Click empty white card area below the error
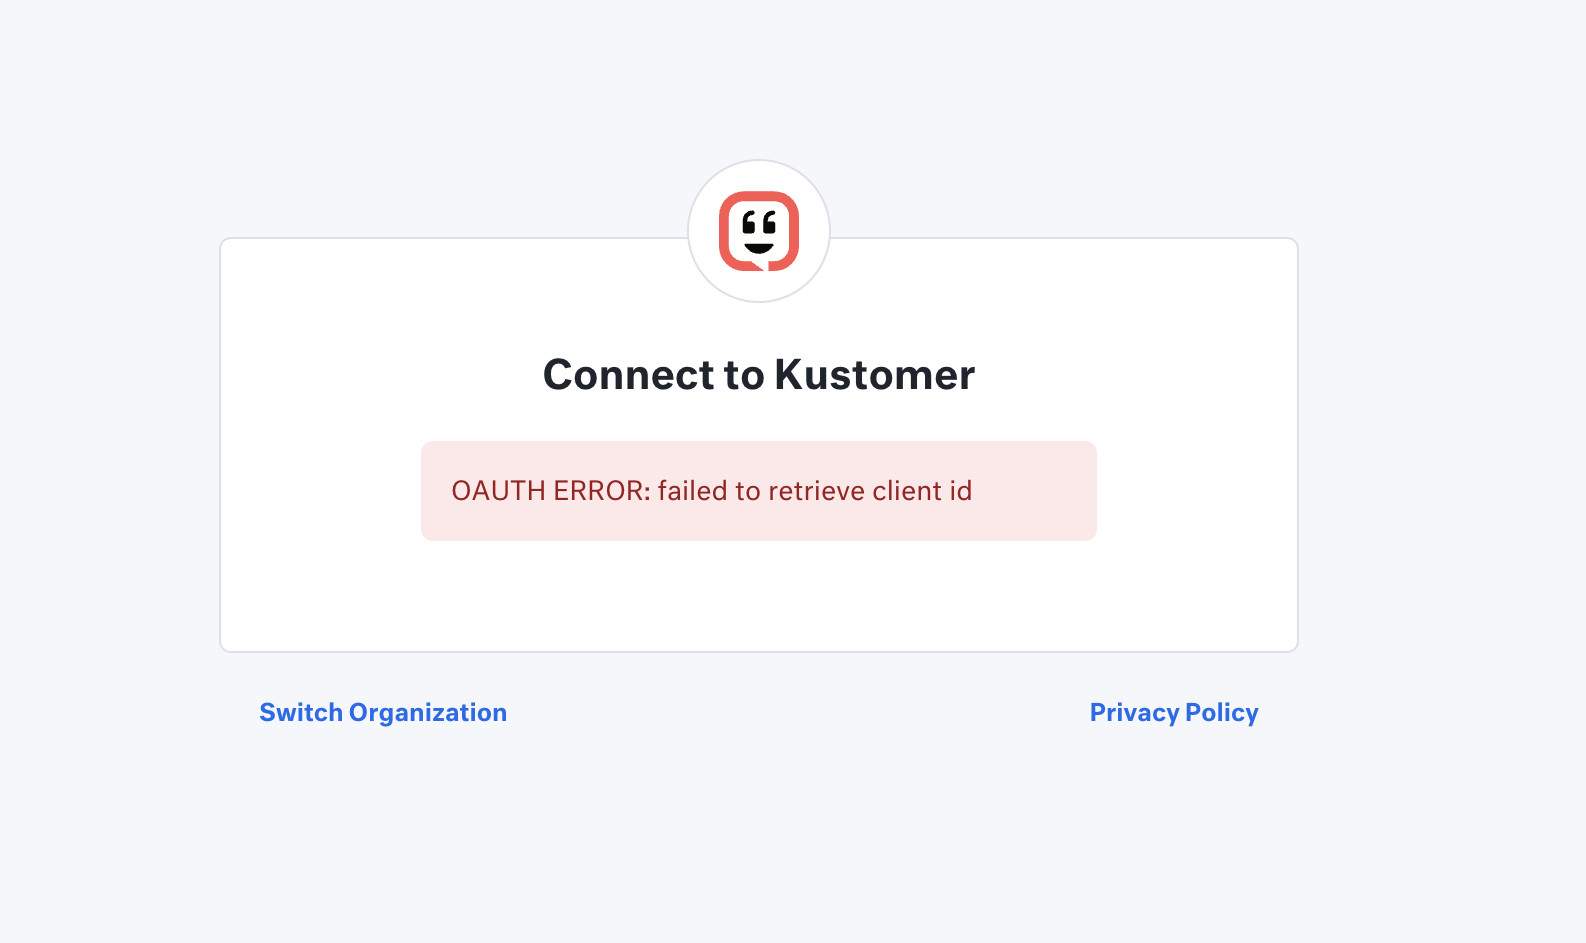 click(759, 596)
